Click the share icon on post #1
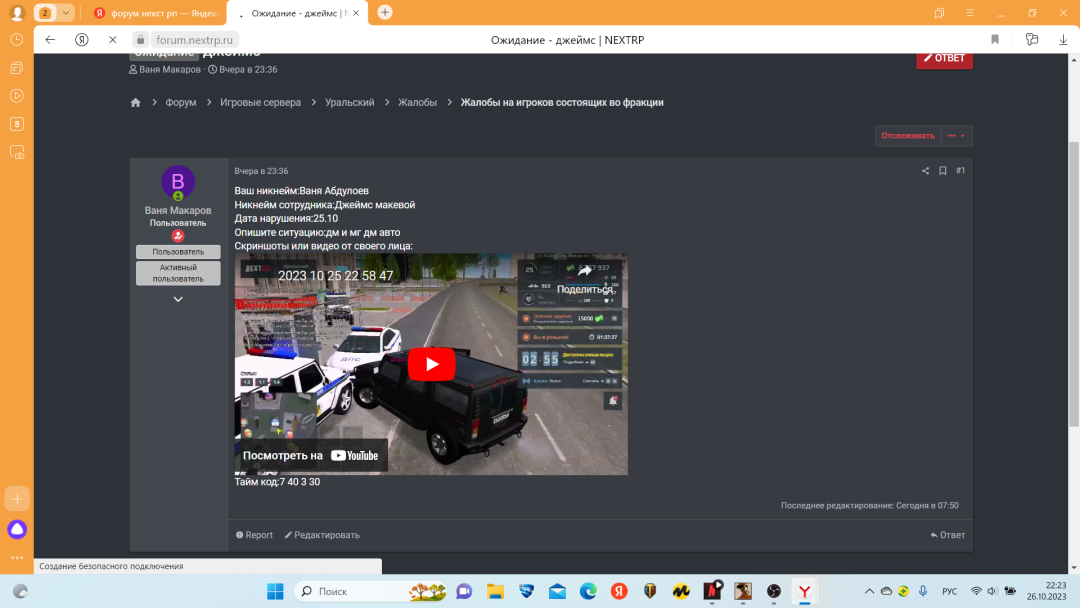 coord(925,171)
